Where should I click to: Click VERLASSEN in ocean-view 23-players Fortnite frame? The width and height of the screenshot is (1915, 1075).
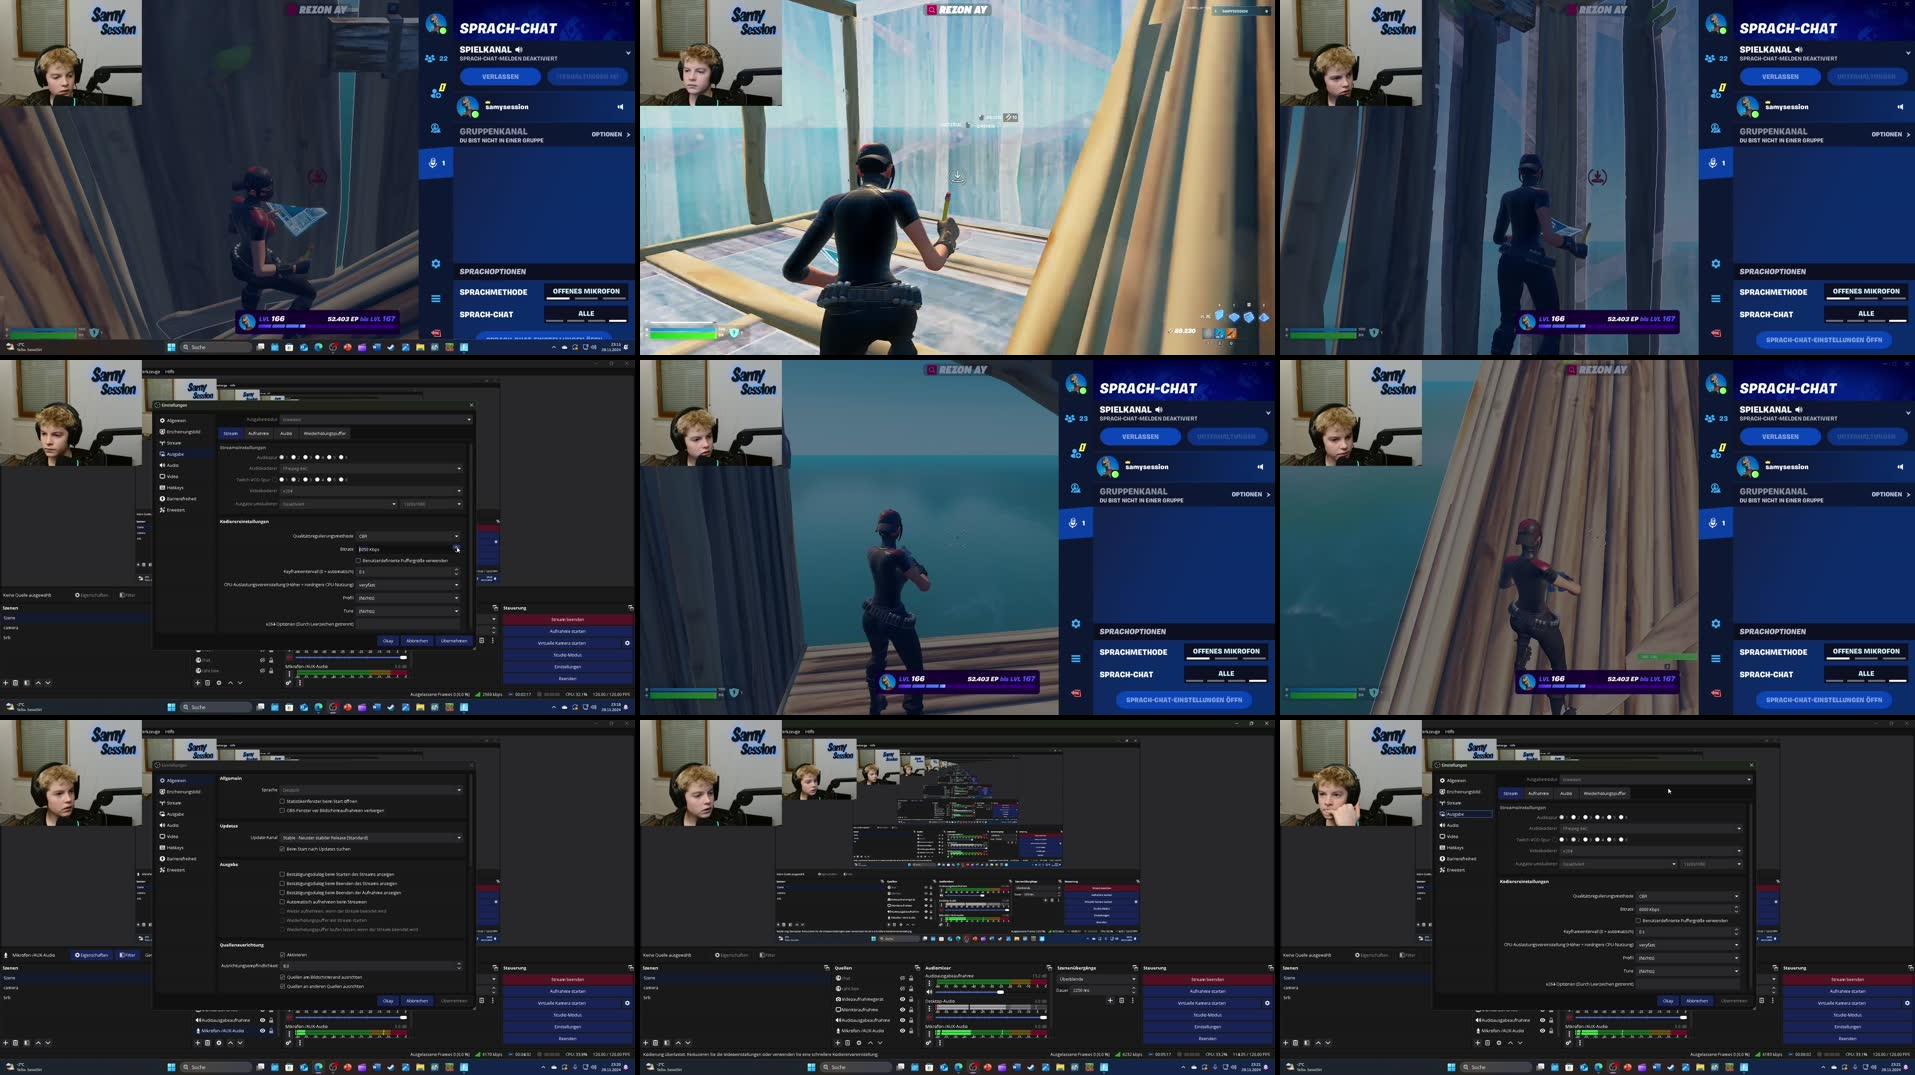(1140, 436)
